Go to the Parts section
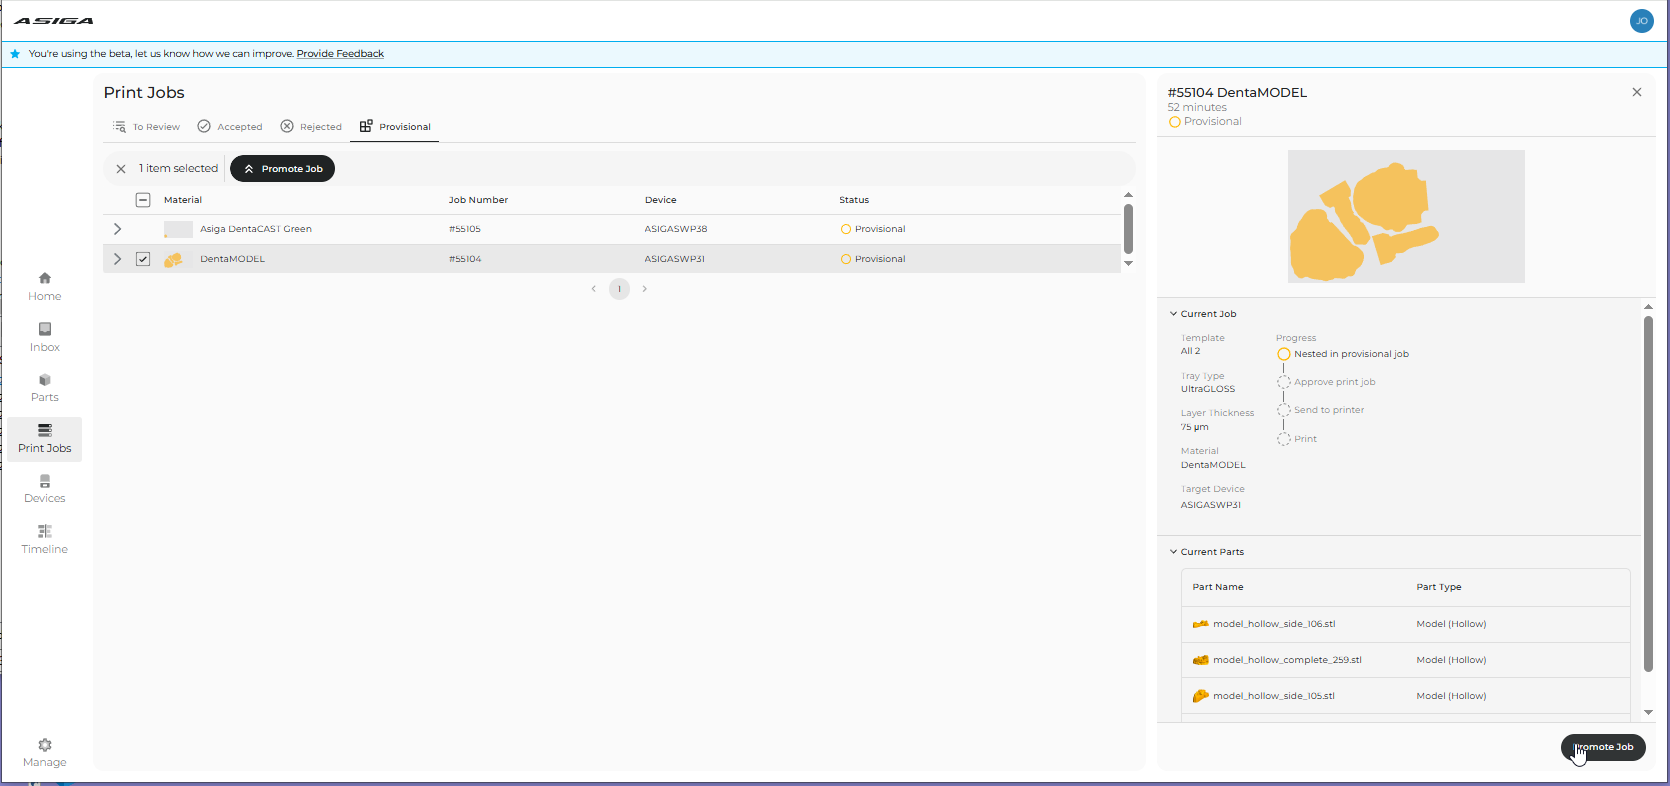Viewport: 1670px width, 786px height. [44, 388]
